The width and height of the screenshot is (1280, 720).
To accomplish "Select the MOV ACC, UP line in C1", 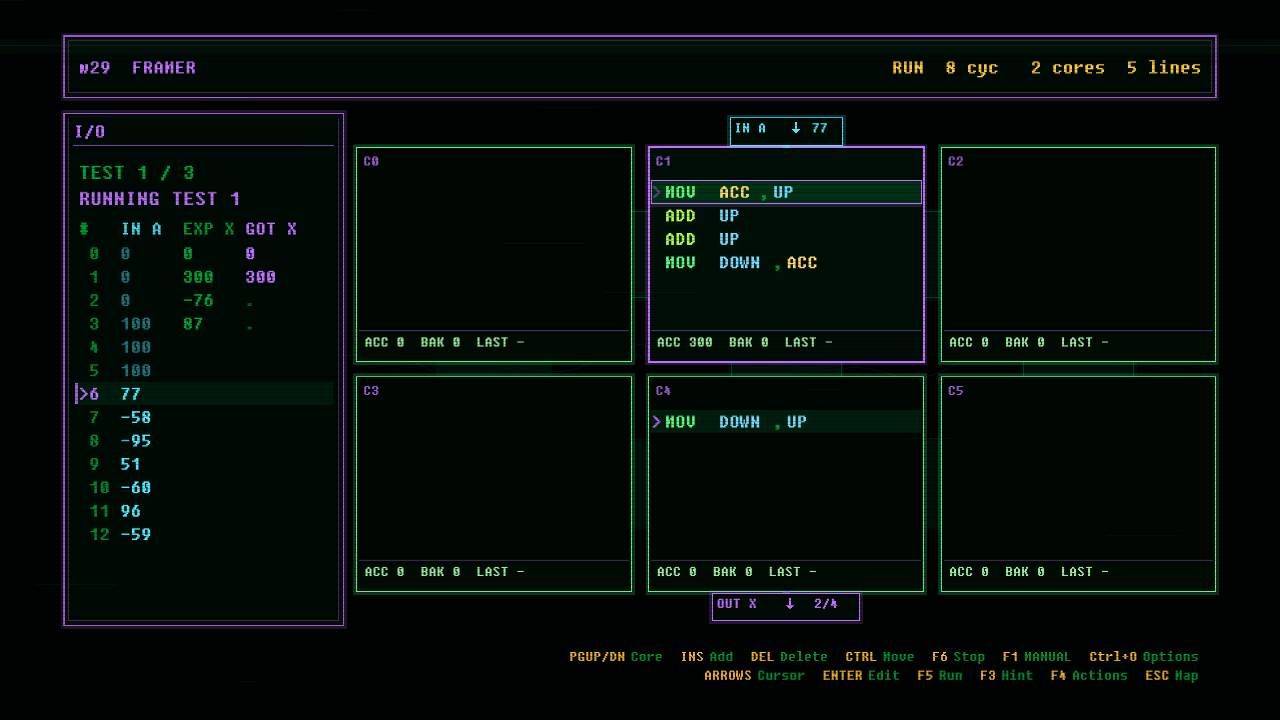I will pyautogui.click(x=786, y=192).
